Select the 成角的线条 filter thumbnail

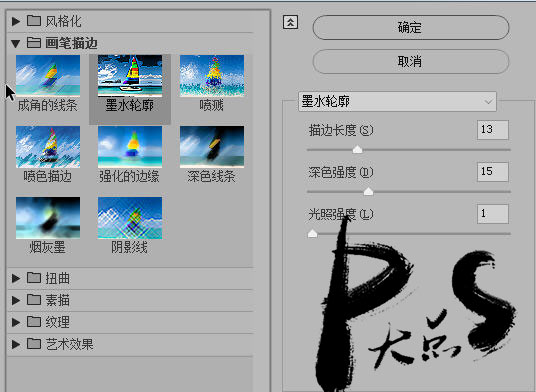pos(48,76)
